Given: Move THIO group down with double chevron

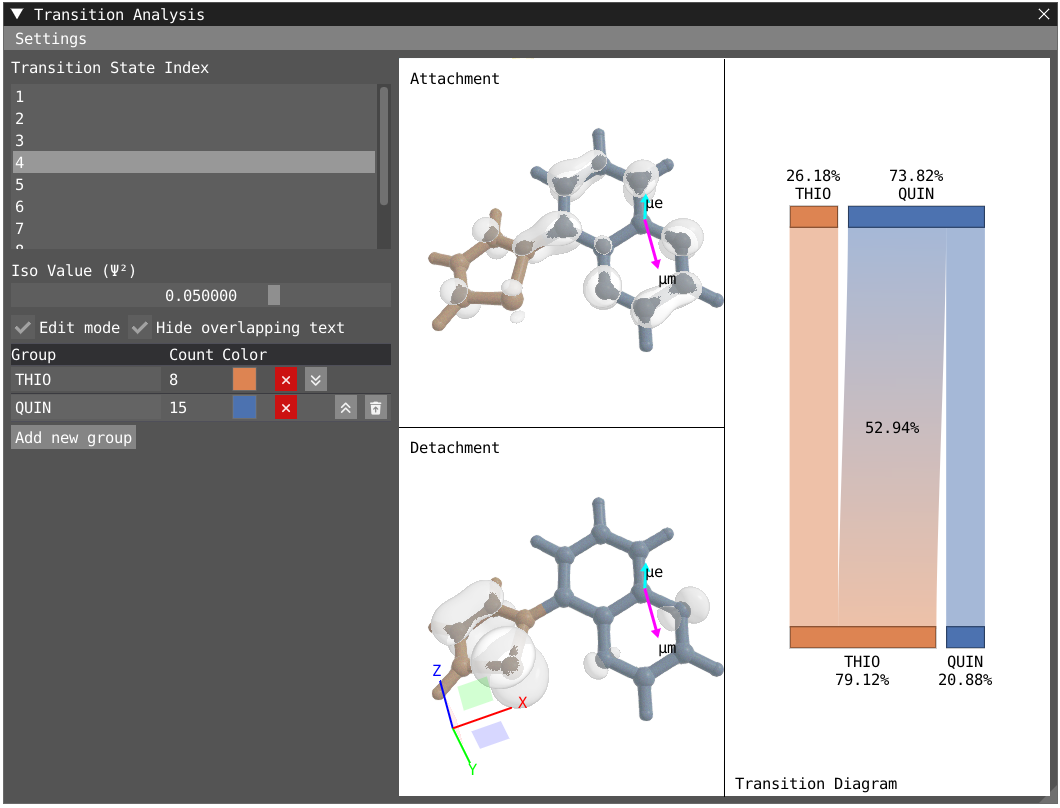Looking at the screenshot, I should (315, 380).
